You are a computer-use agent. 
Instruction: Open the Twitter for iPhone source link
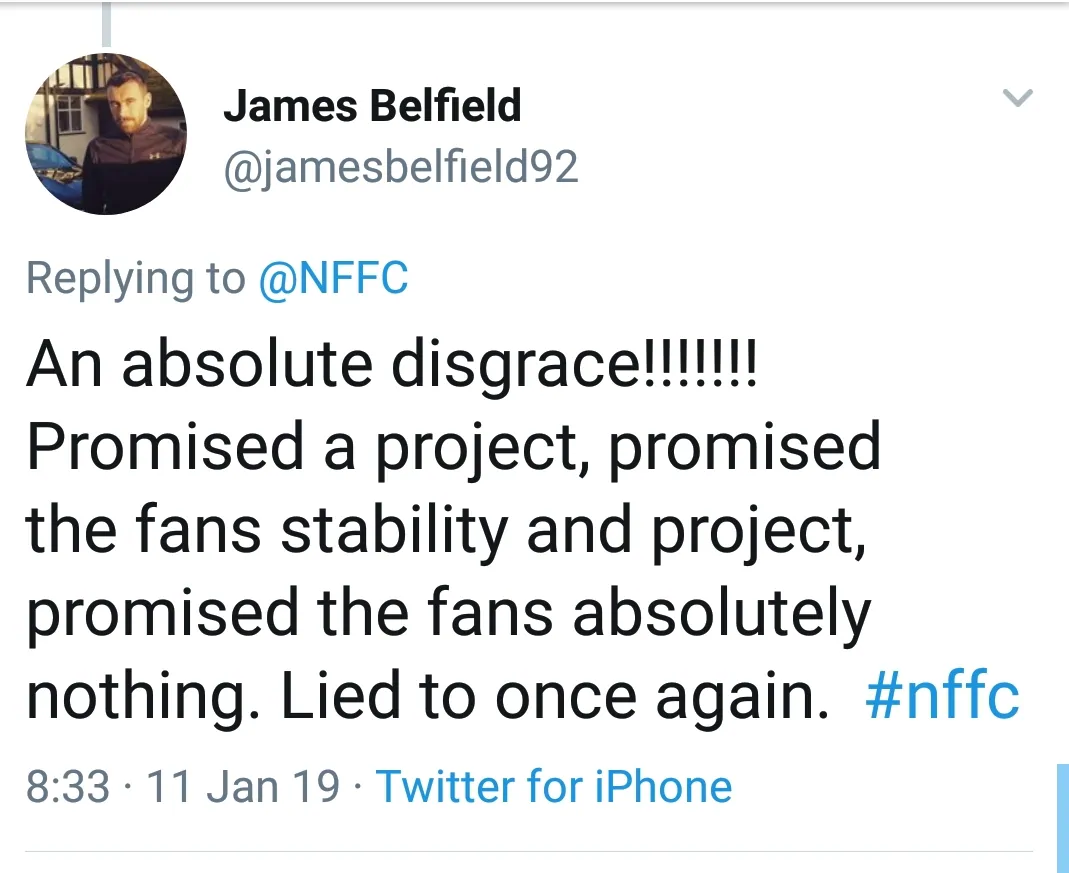[x=553, y=786]
